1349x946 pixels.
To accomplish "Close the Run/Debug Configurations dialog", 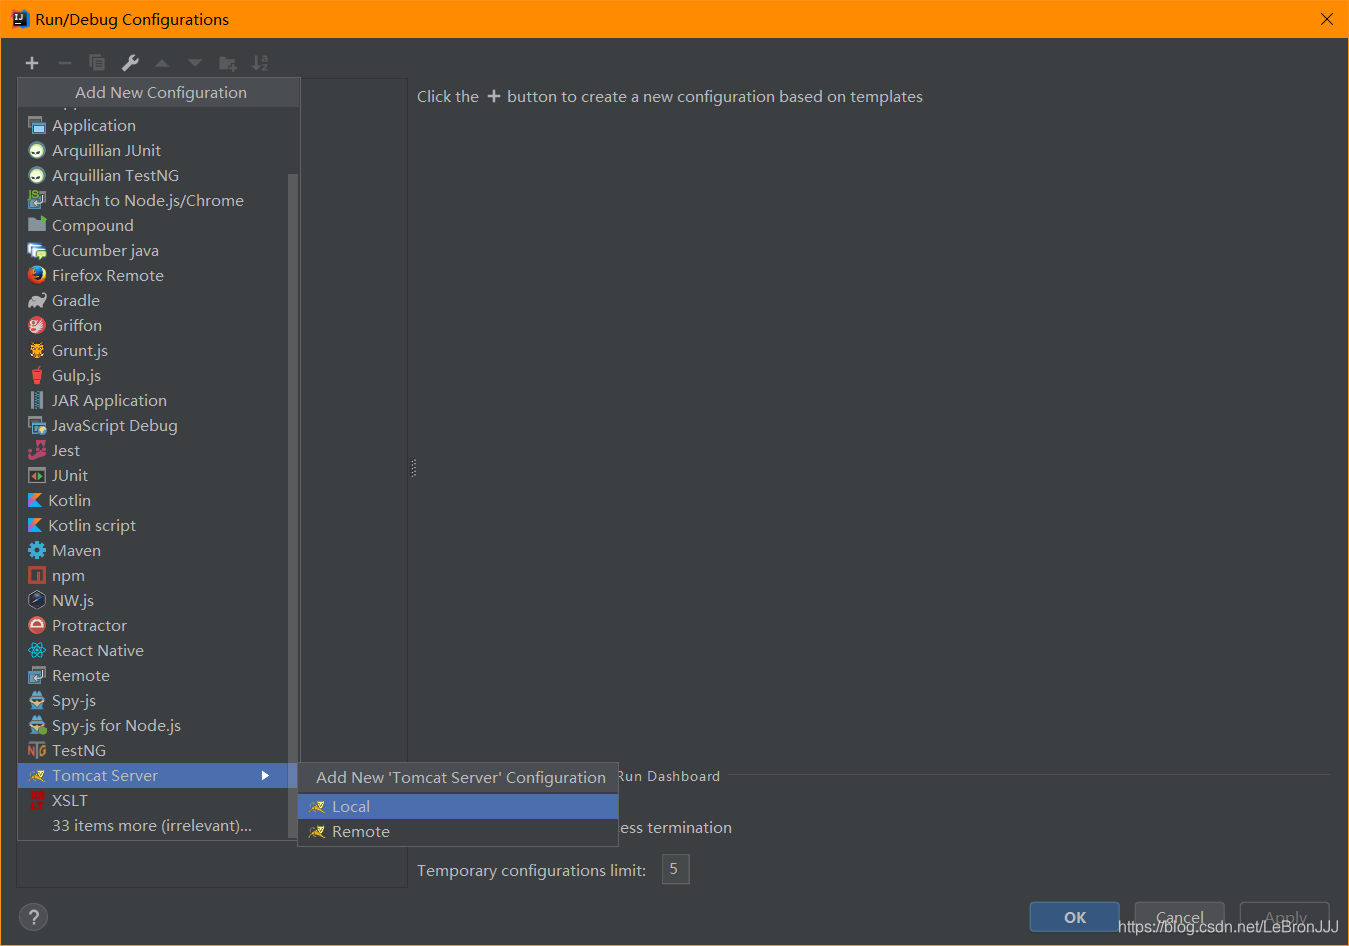I will click(x=1327, y=19).
